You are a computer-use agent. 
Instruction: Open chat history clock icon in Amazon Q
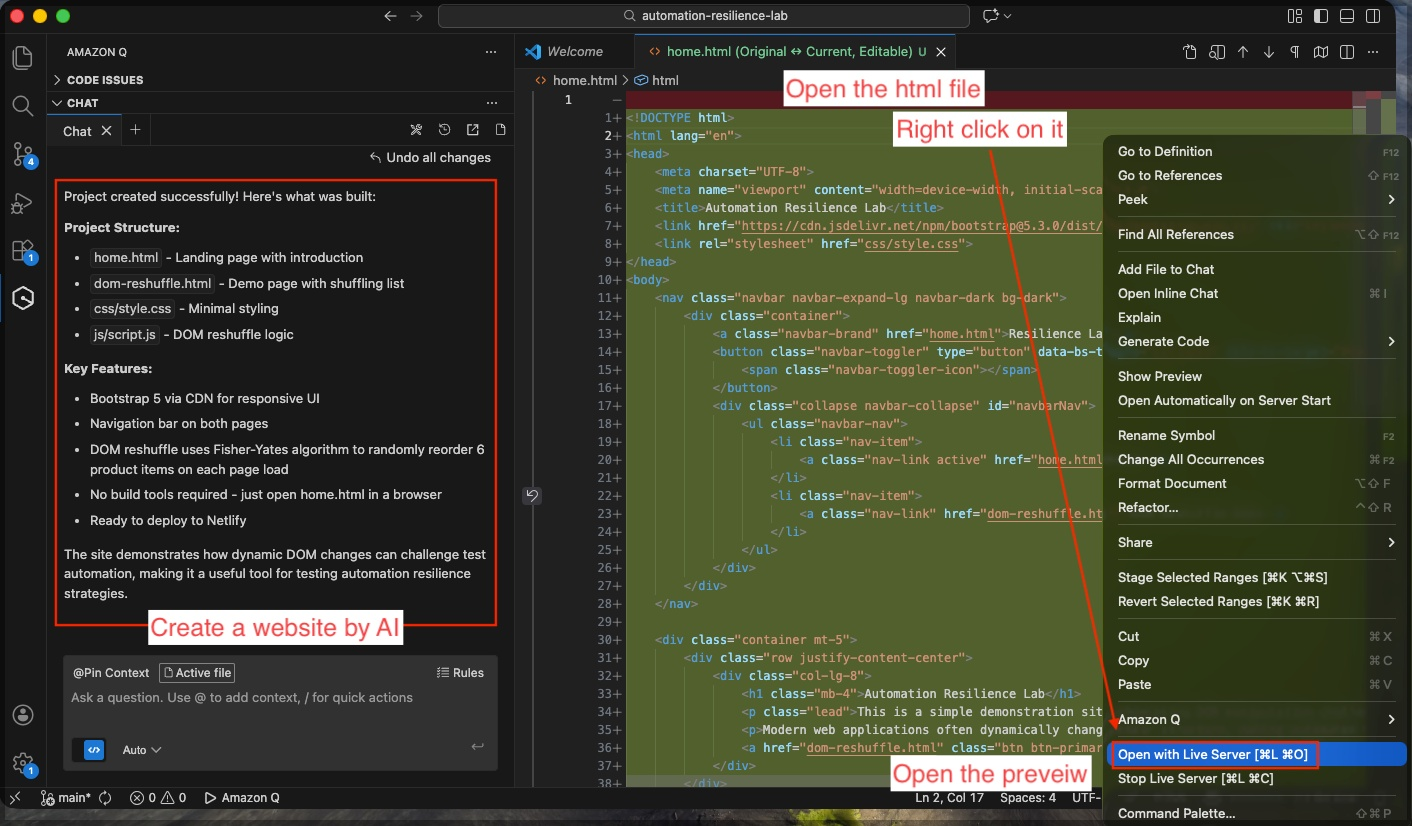(x=445, y=130)
